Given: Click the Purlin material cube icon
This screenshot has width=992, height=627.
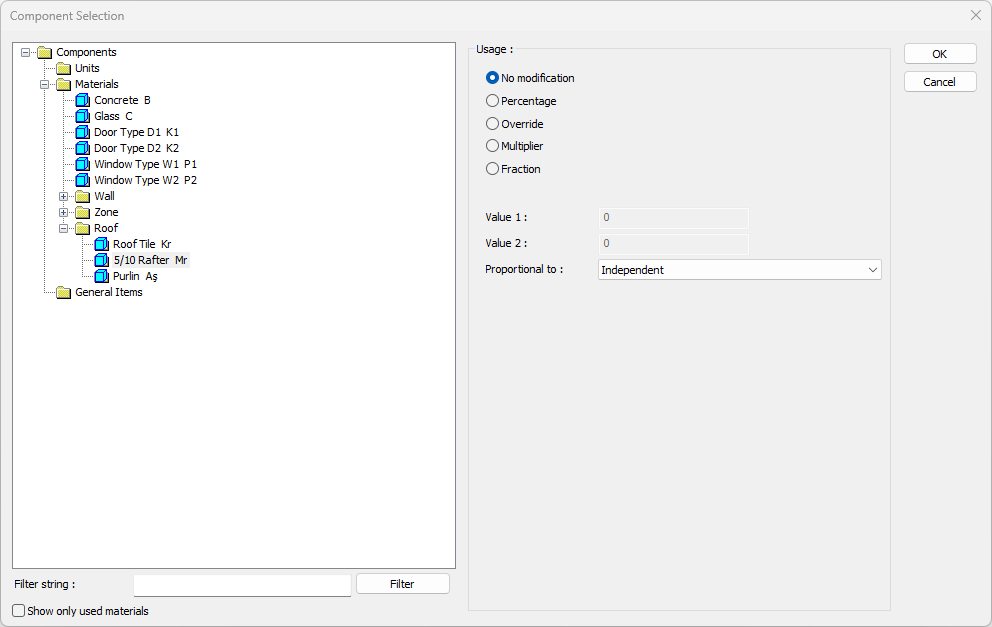Looking at the screenshot, I should [102, 276].
